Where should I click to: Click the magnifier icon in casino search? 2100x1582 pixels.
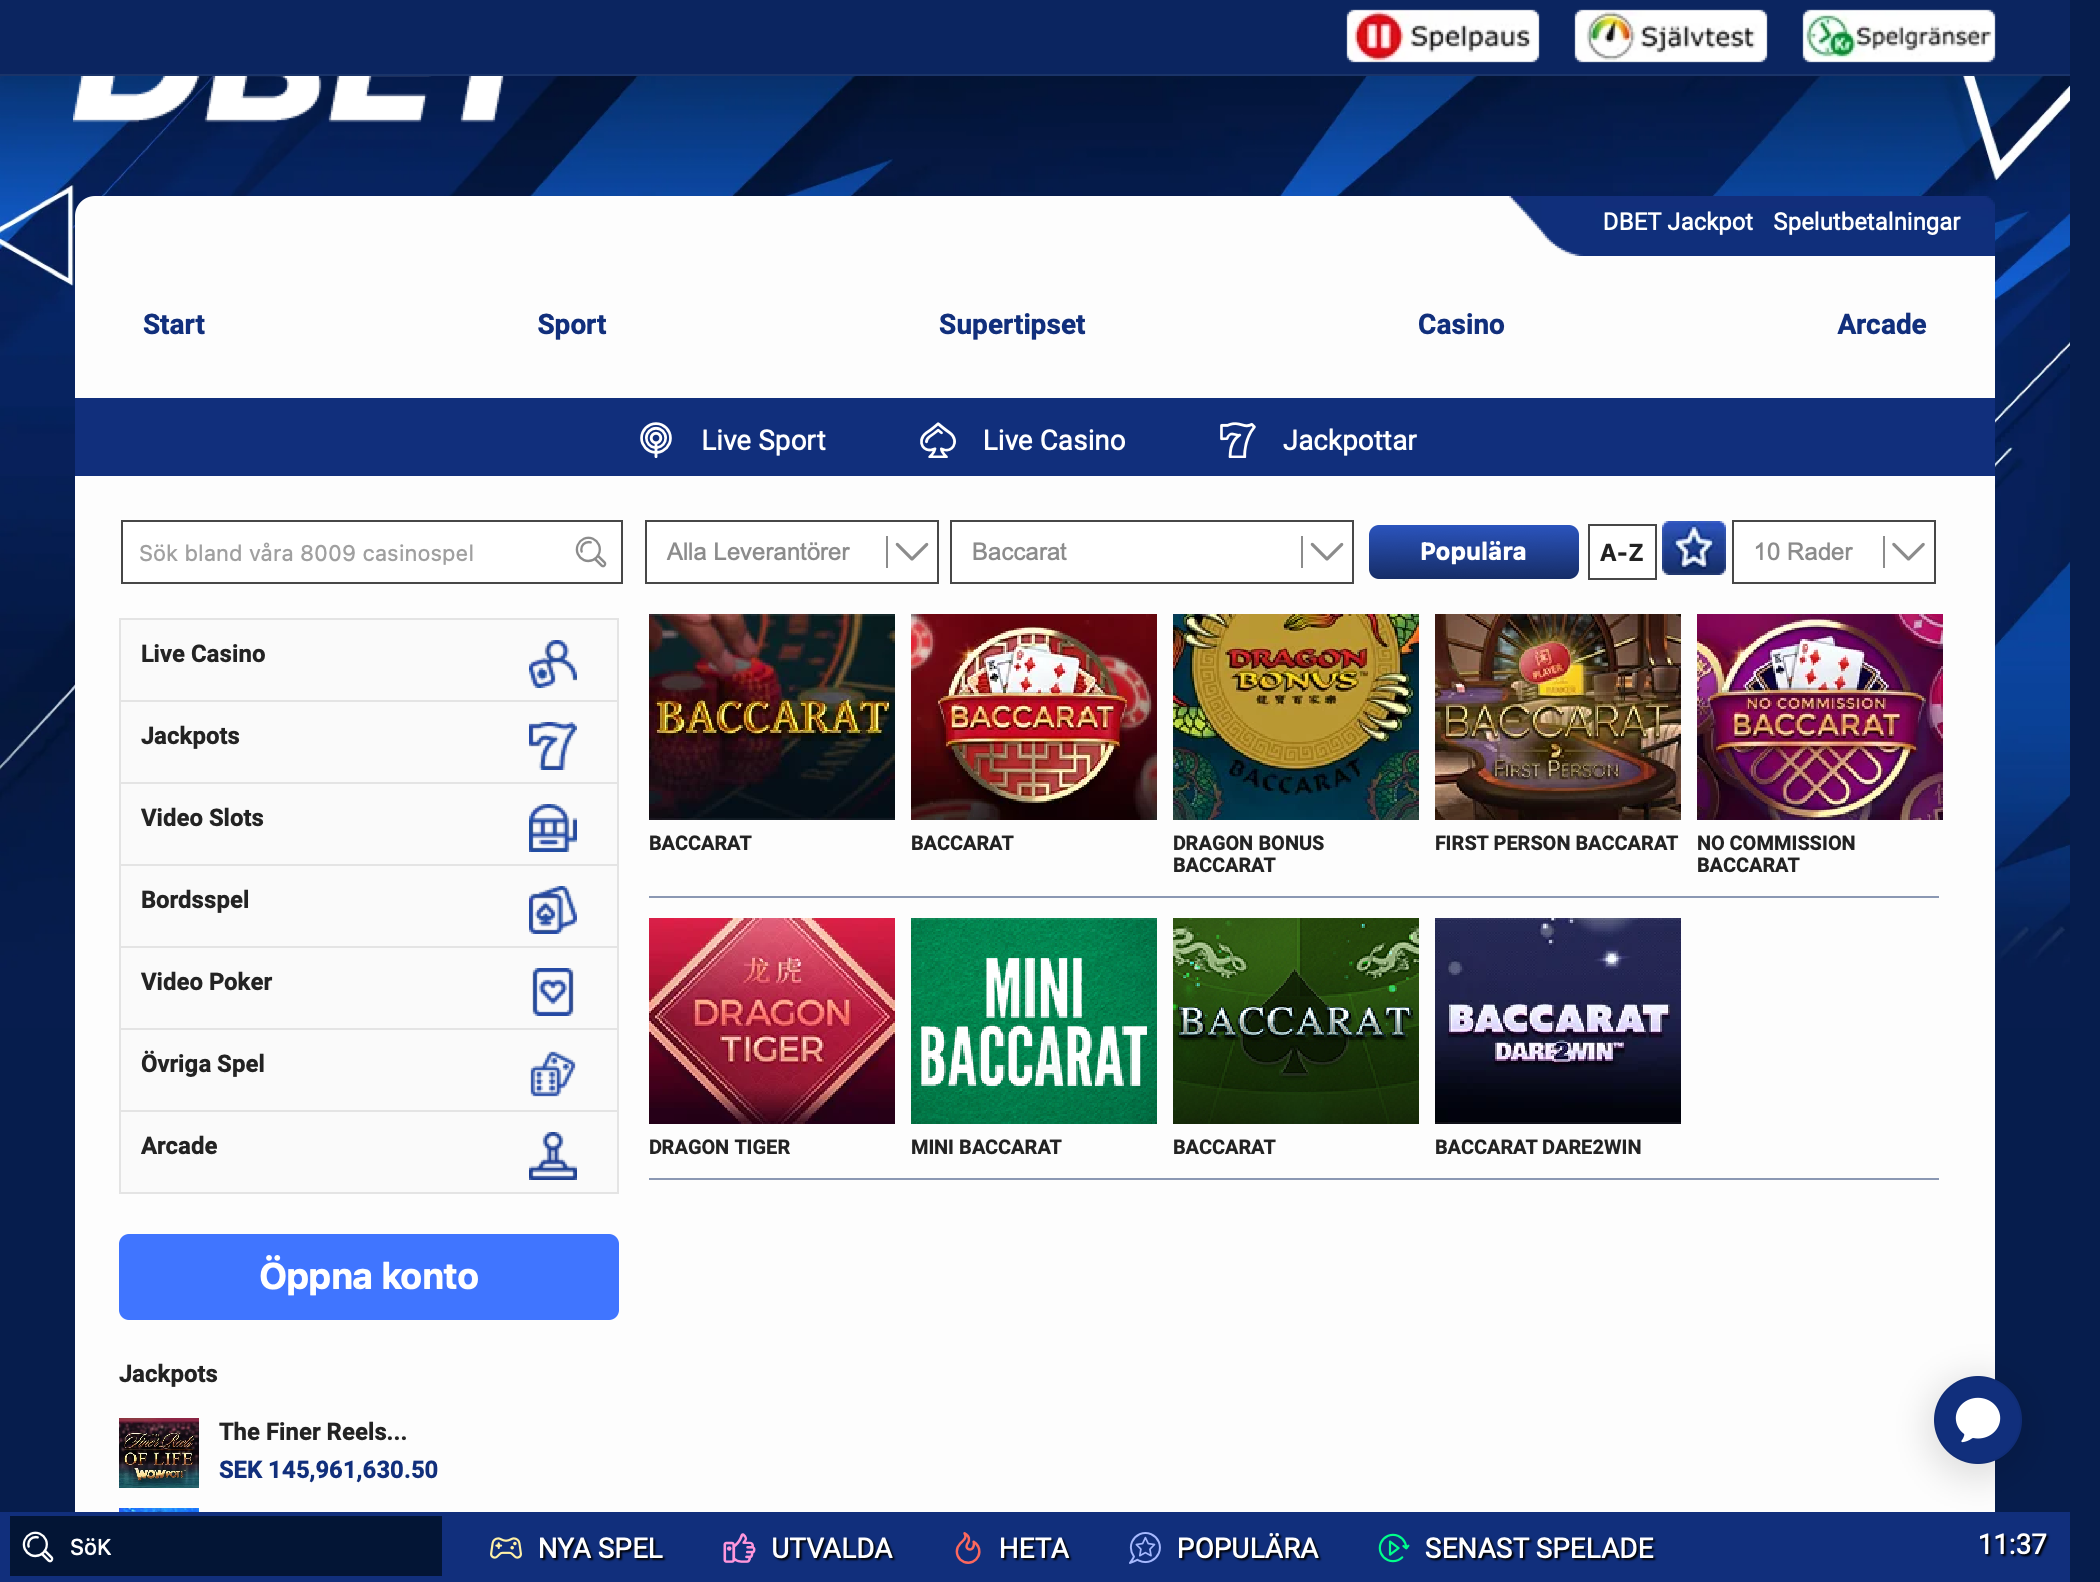coord(591,552)
